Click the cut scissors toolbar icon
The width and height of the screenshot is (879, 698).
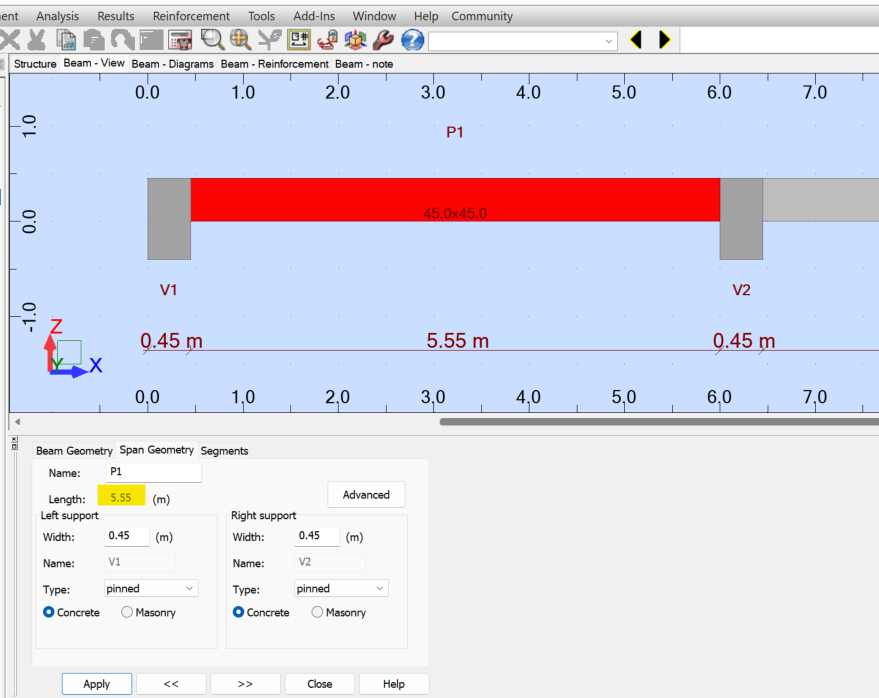[x=37, y=40]
